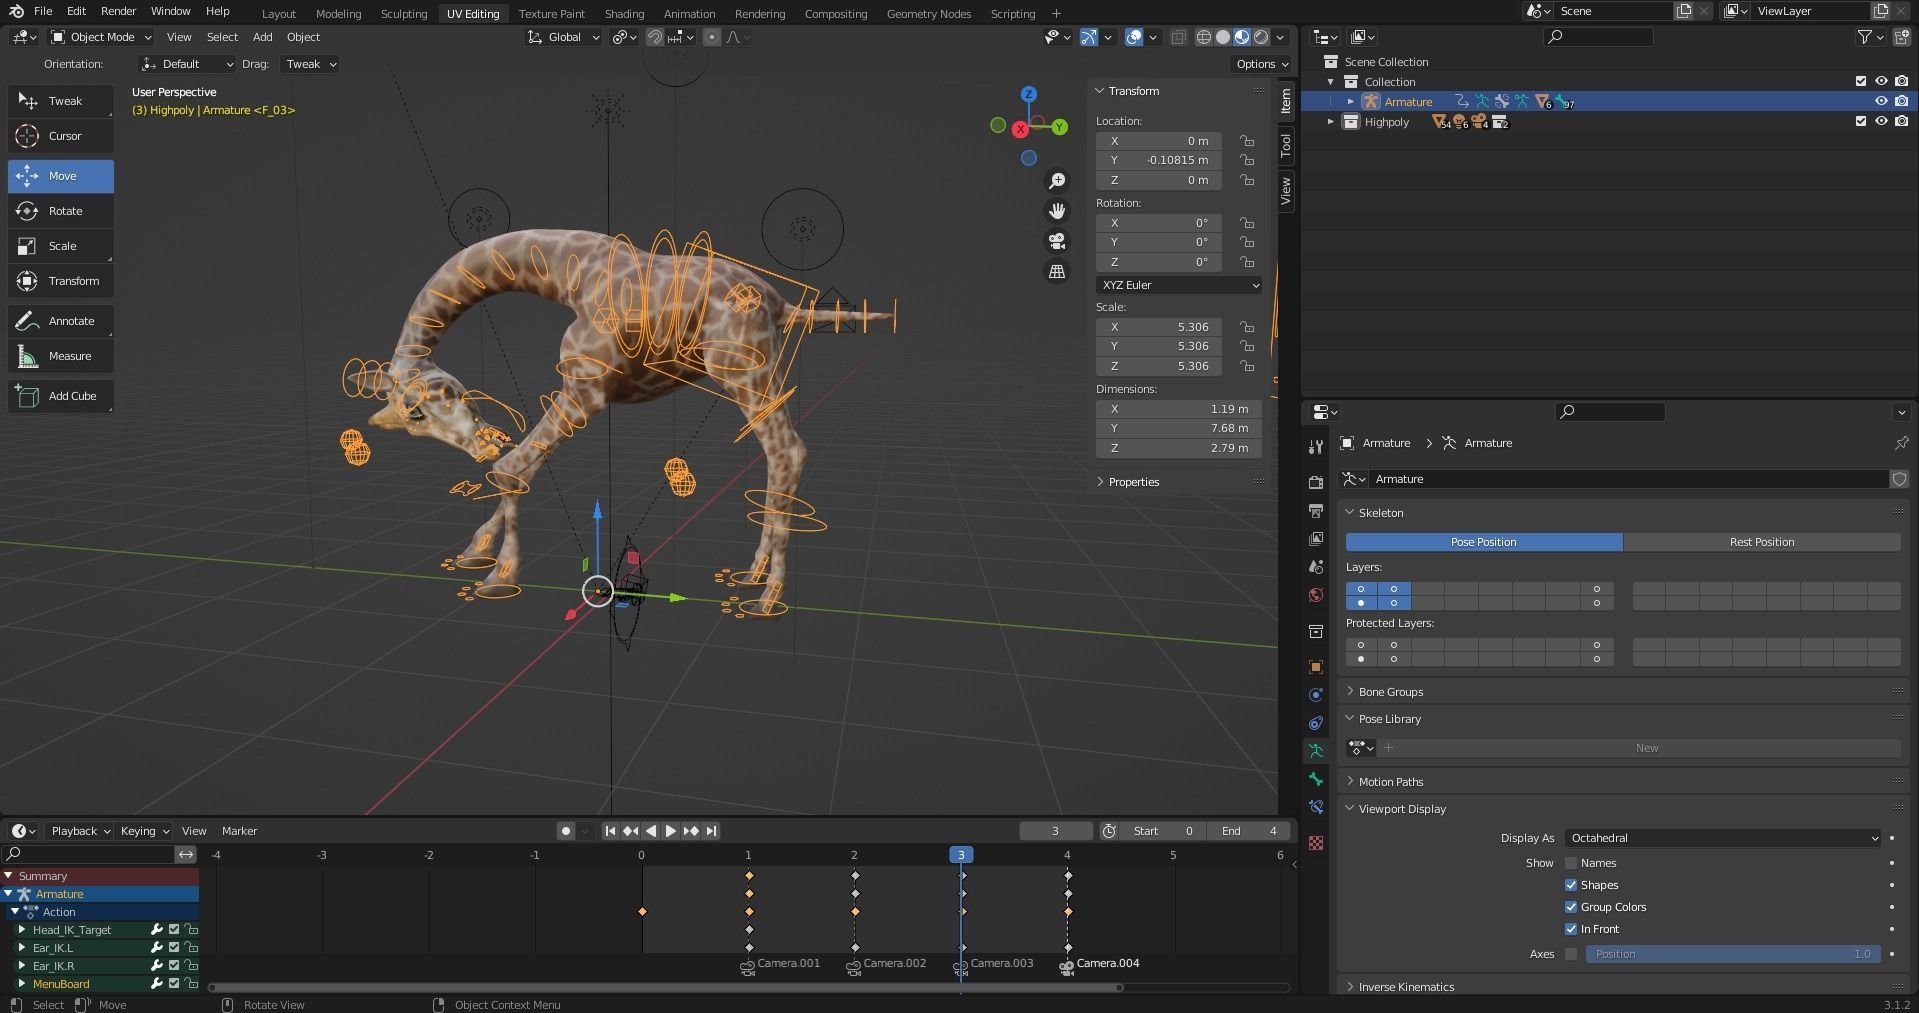1919x1013 pixels.
Task: Pin the properties editor context
Action: (x=1901, y=443)
